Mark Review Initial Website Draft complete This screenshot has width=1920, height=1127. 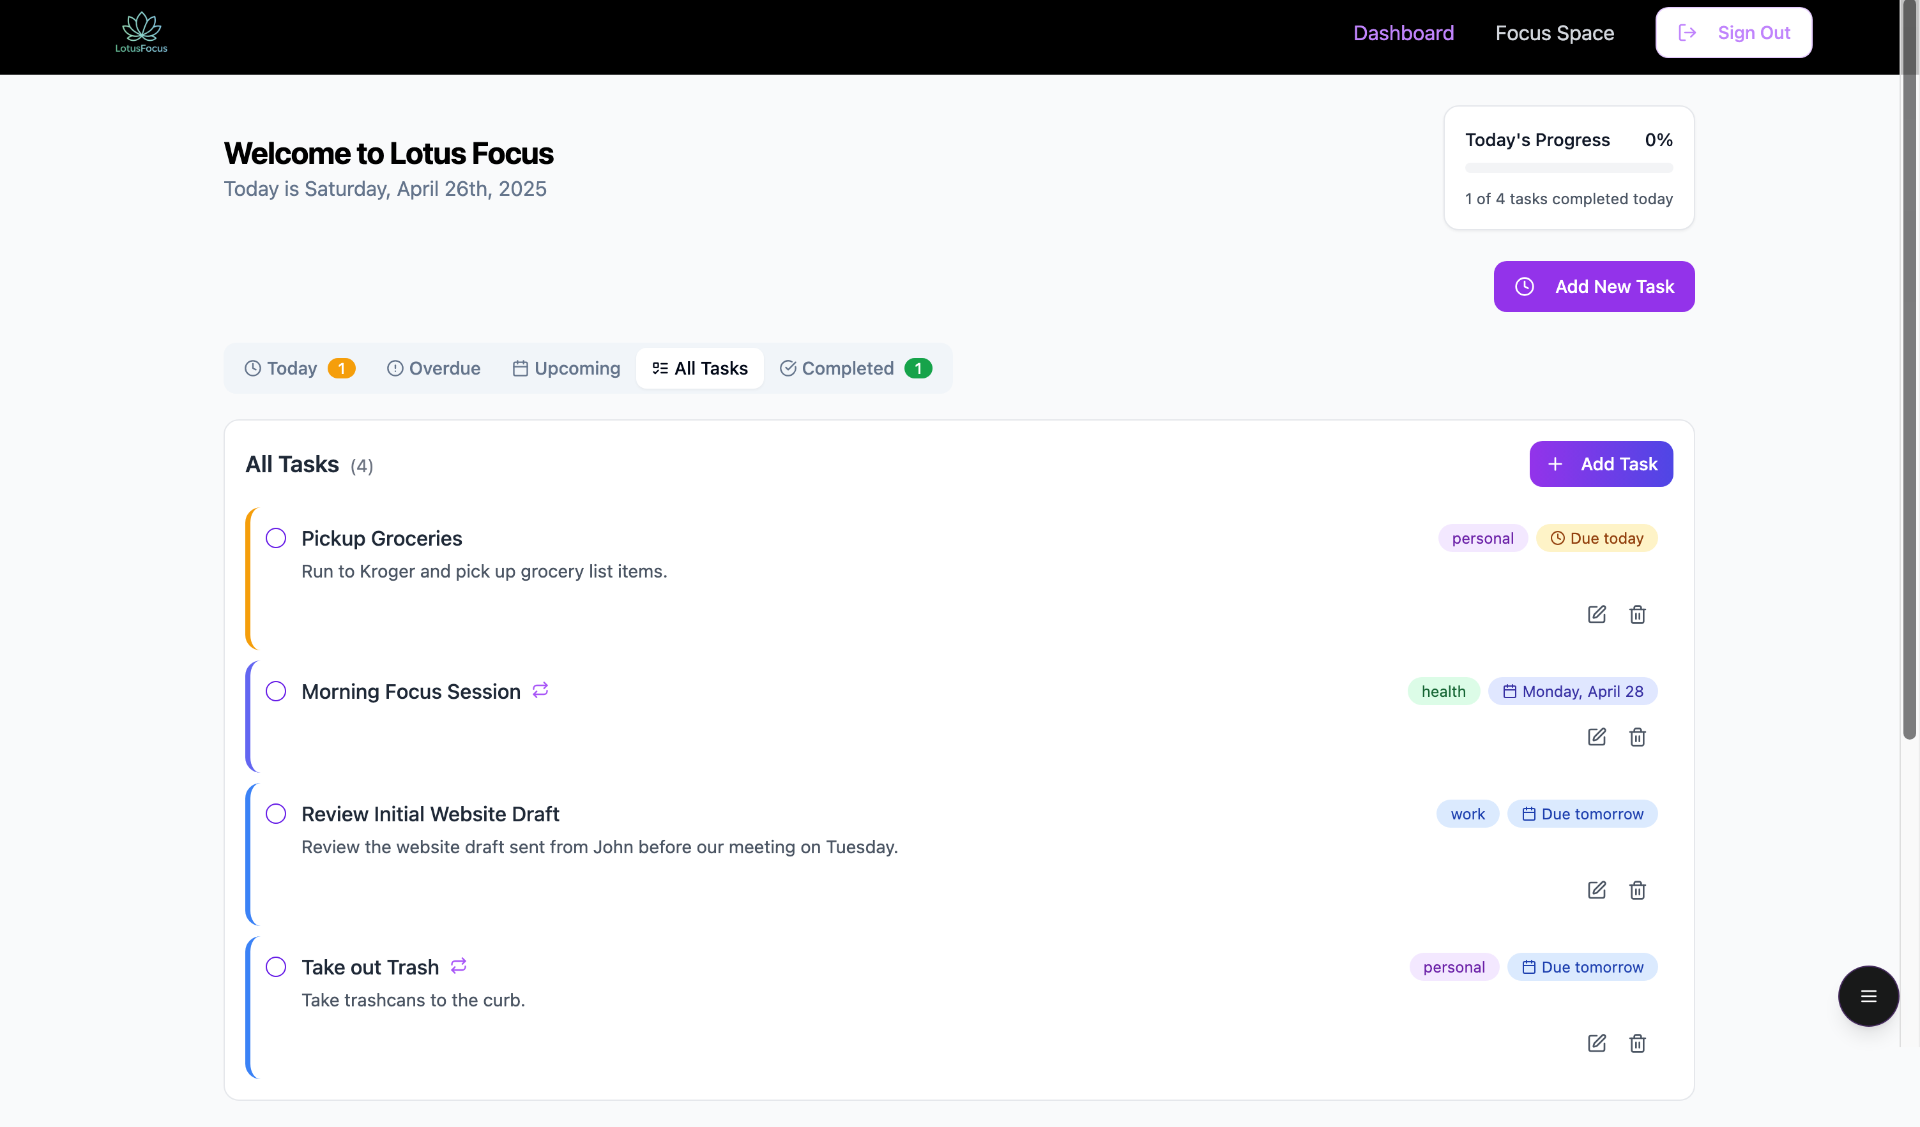click(x=276, y=814)
